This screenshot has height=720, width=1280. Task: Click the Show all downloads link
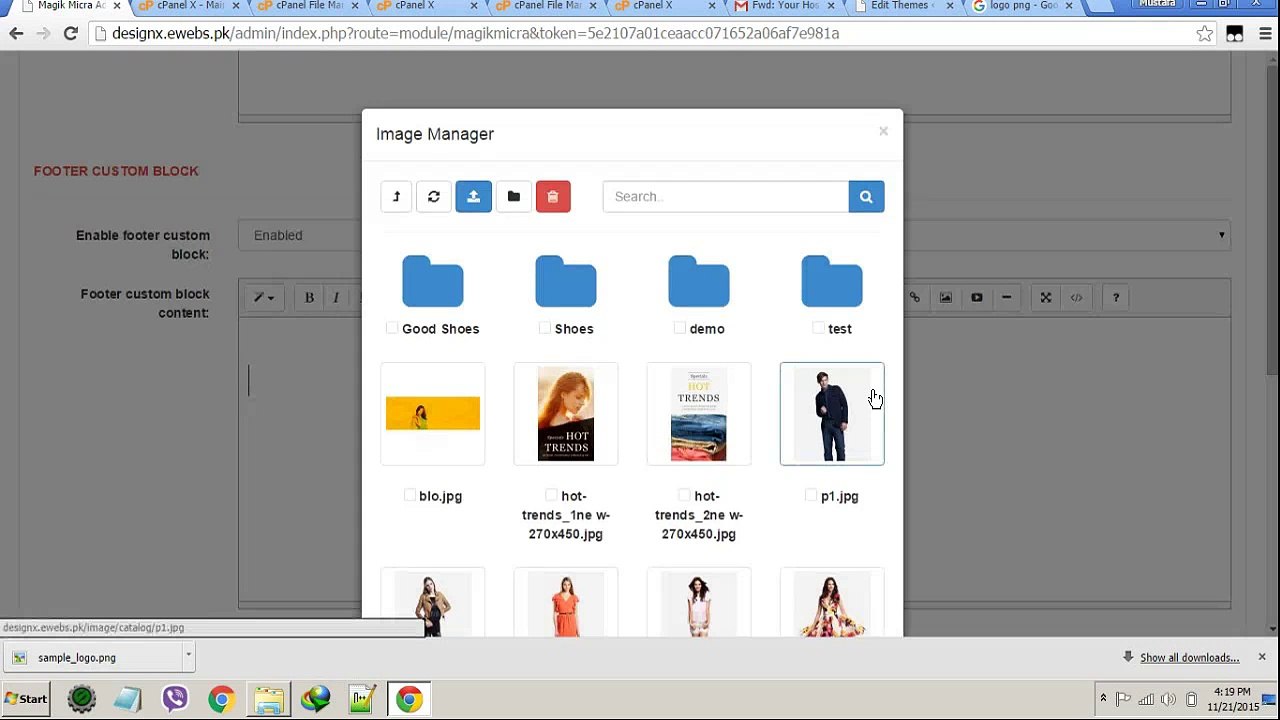(x=1189, y=657)
